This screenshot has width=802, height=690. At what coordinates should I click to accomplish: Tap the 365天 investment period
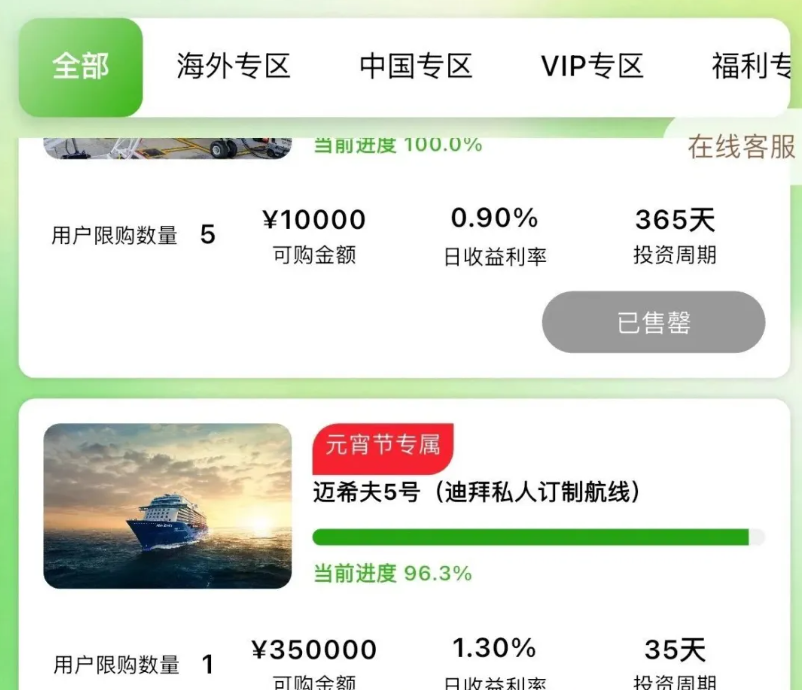[x=675, y=219]
